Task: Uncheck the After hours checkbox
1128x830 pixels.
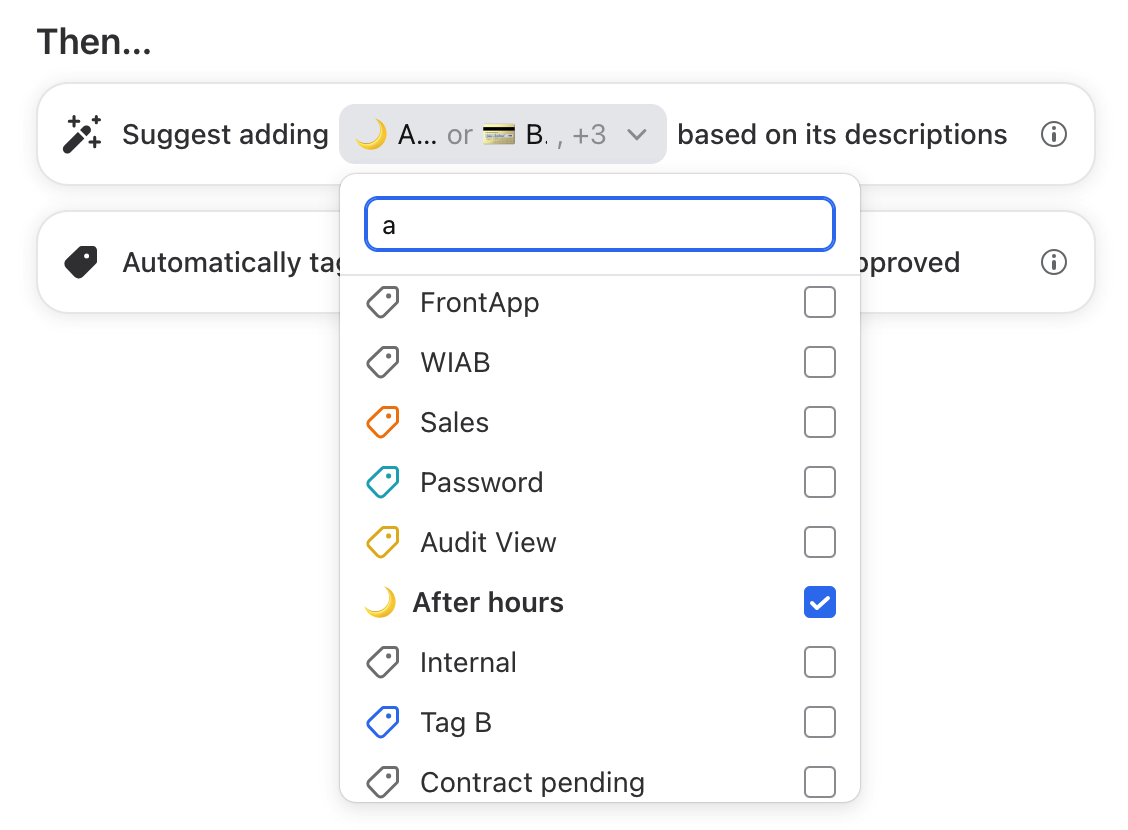Action: click(x=819, y=602)
